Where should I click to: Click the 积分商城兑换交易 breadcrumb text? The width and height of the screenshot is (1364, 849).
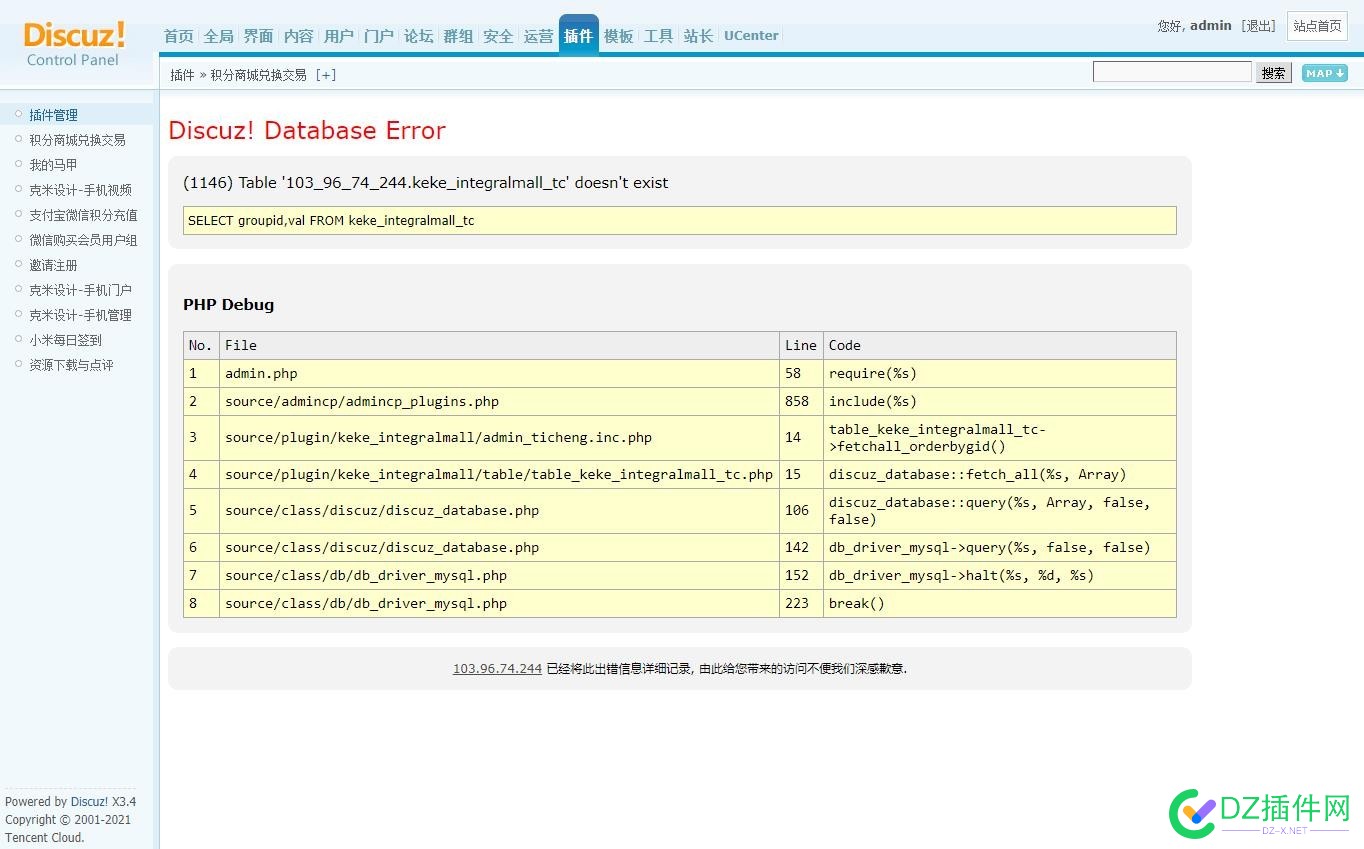258,75
